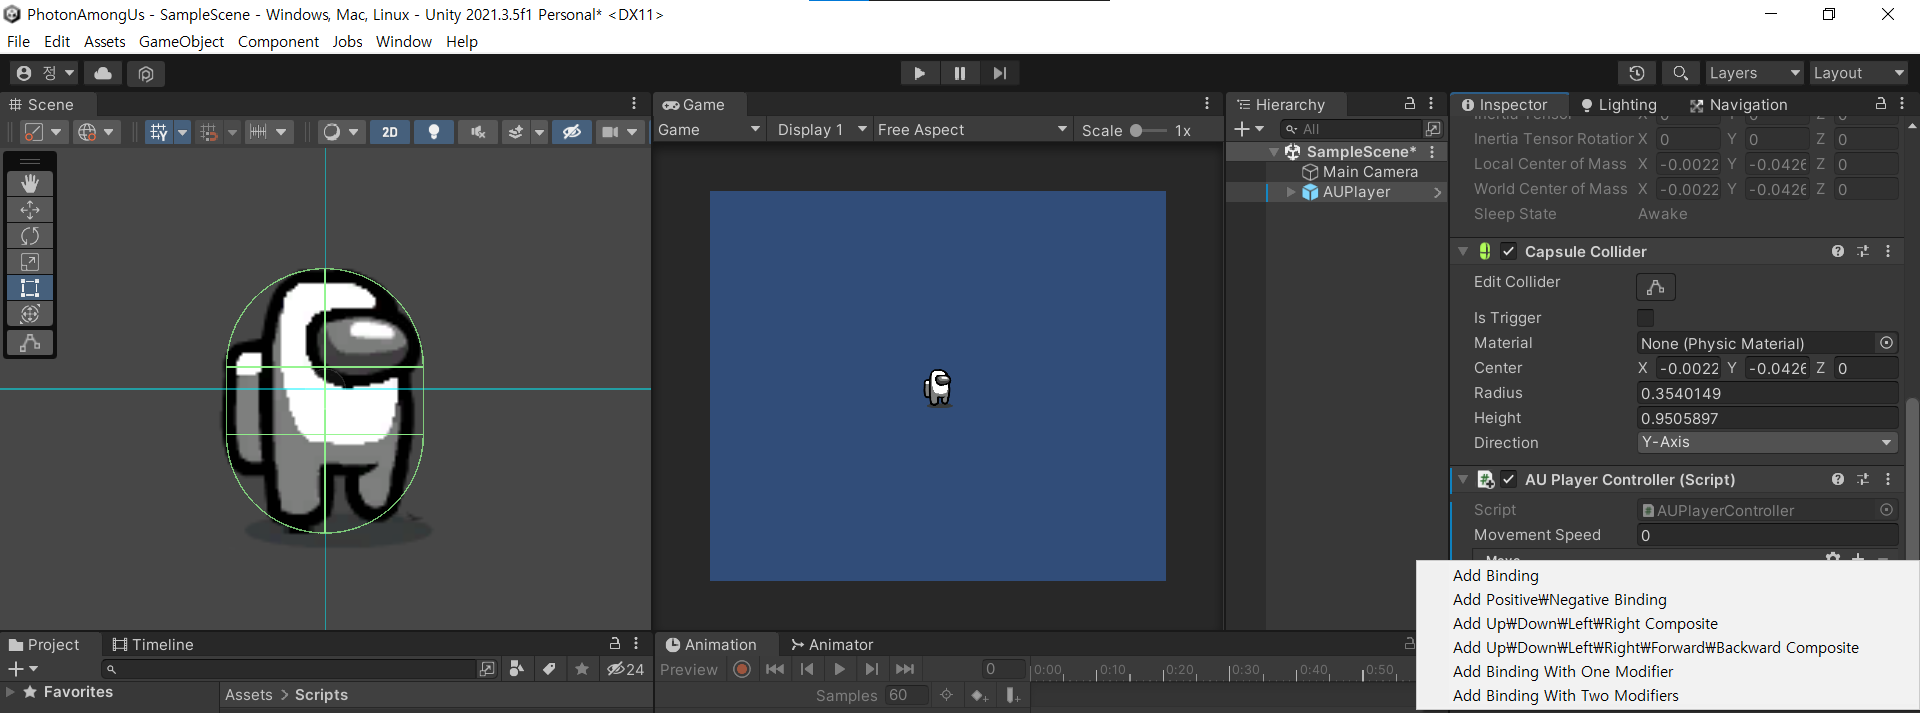This screenshot has height=713, width=1920.
Task: Open AU Player Controller help reference
Action: click(1838, 480)
